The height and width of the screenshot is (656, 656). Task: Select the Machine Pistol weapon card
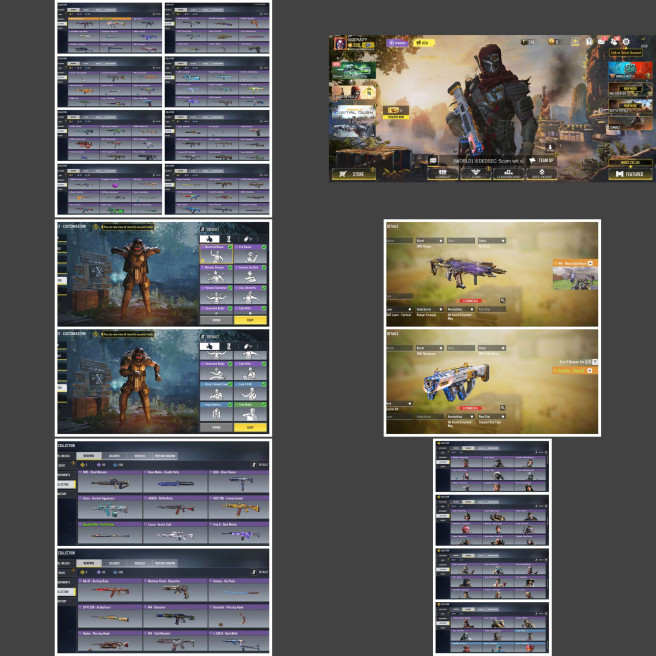(175, 590)
